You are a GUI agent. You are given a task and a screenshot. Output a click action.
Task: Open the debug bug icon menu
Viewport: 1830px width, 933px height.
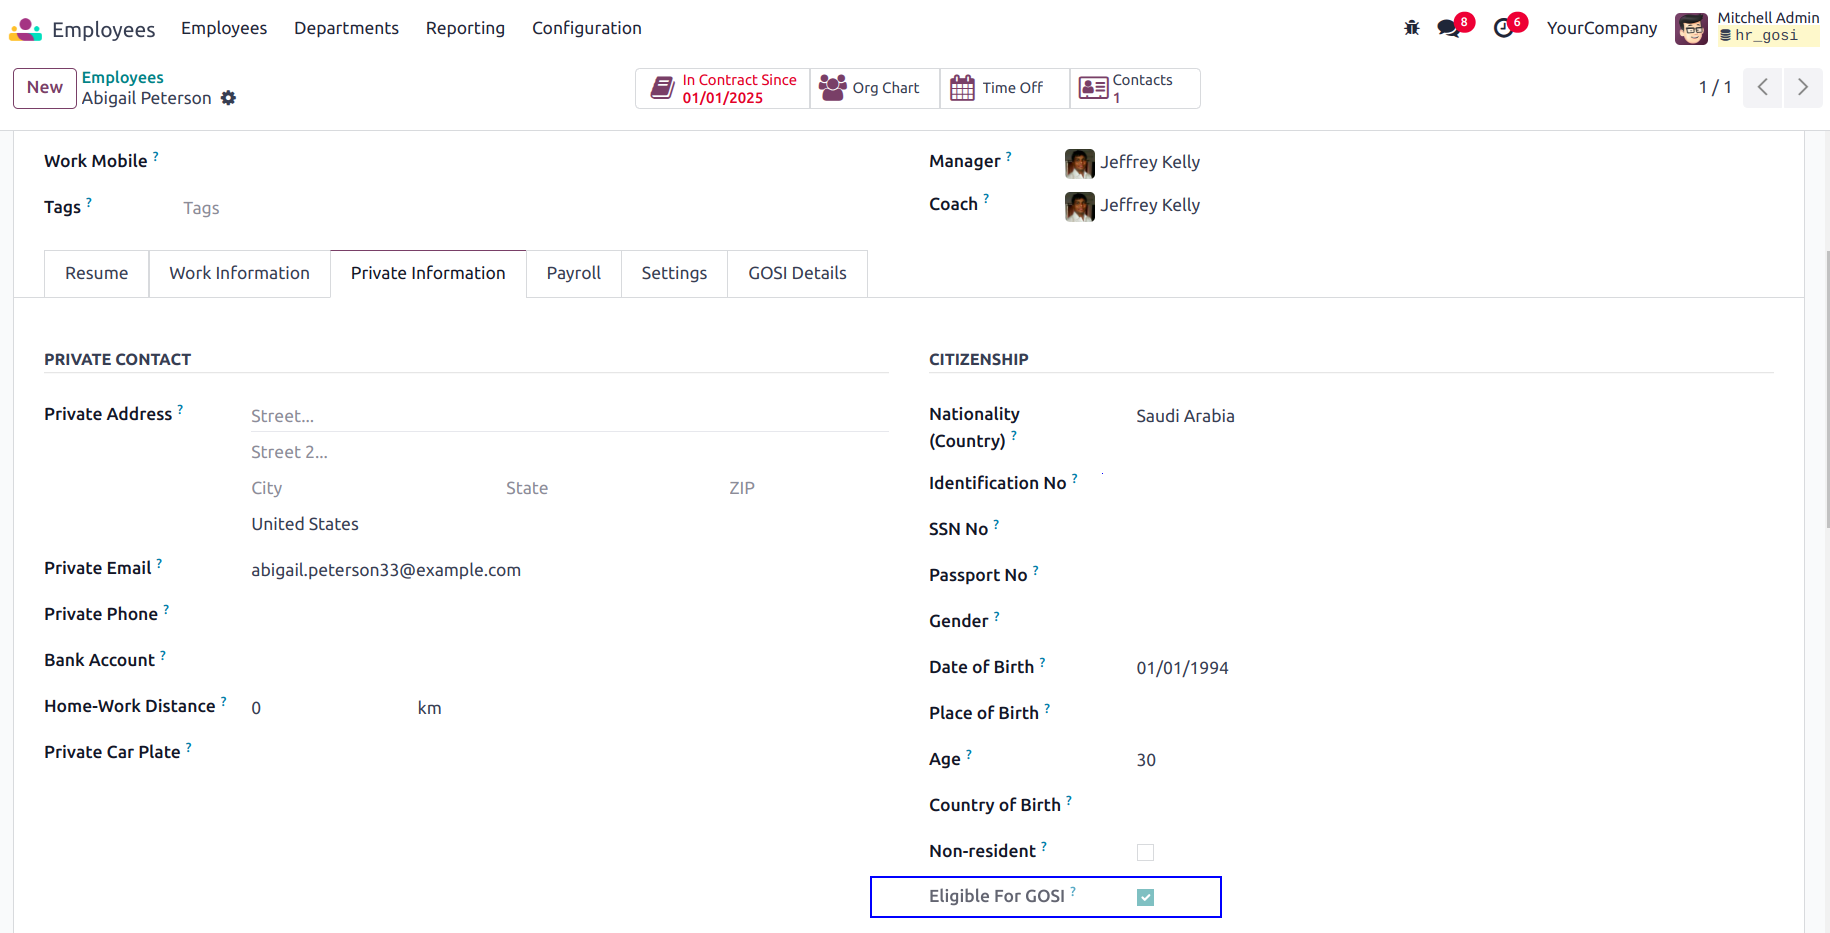coord(1412,28)
